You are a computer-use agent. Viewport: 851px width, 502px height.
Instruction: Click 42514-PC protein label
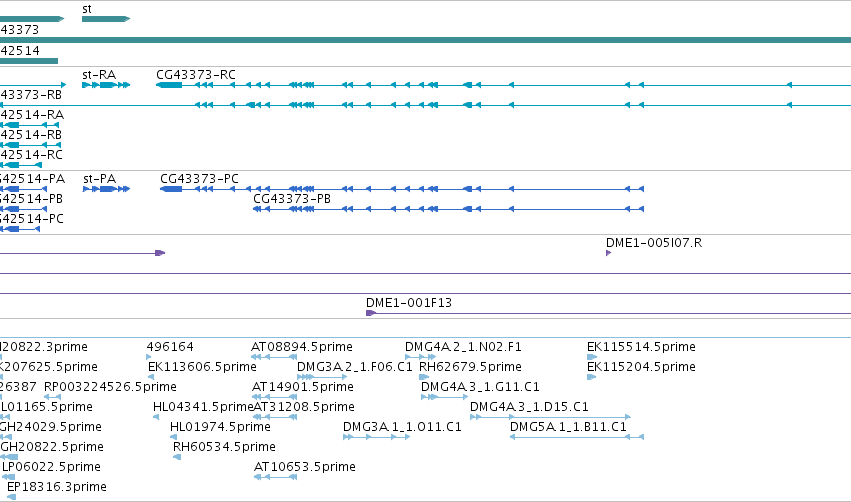pyautogui.click(x=31, y=219)
